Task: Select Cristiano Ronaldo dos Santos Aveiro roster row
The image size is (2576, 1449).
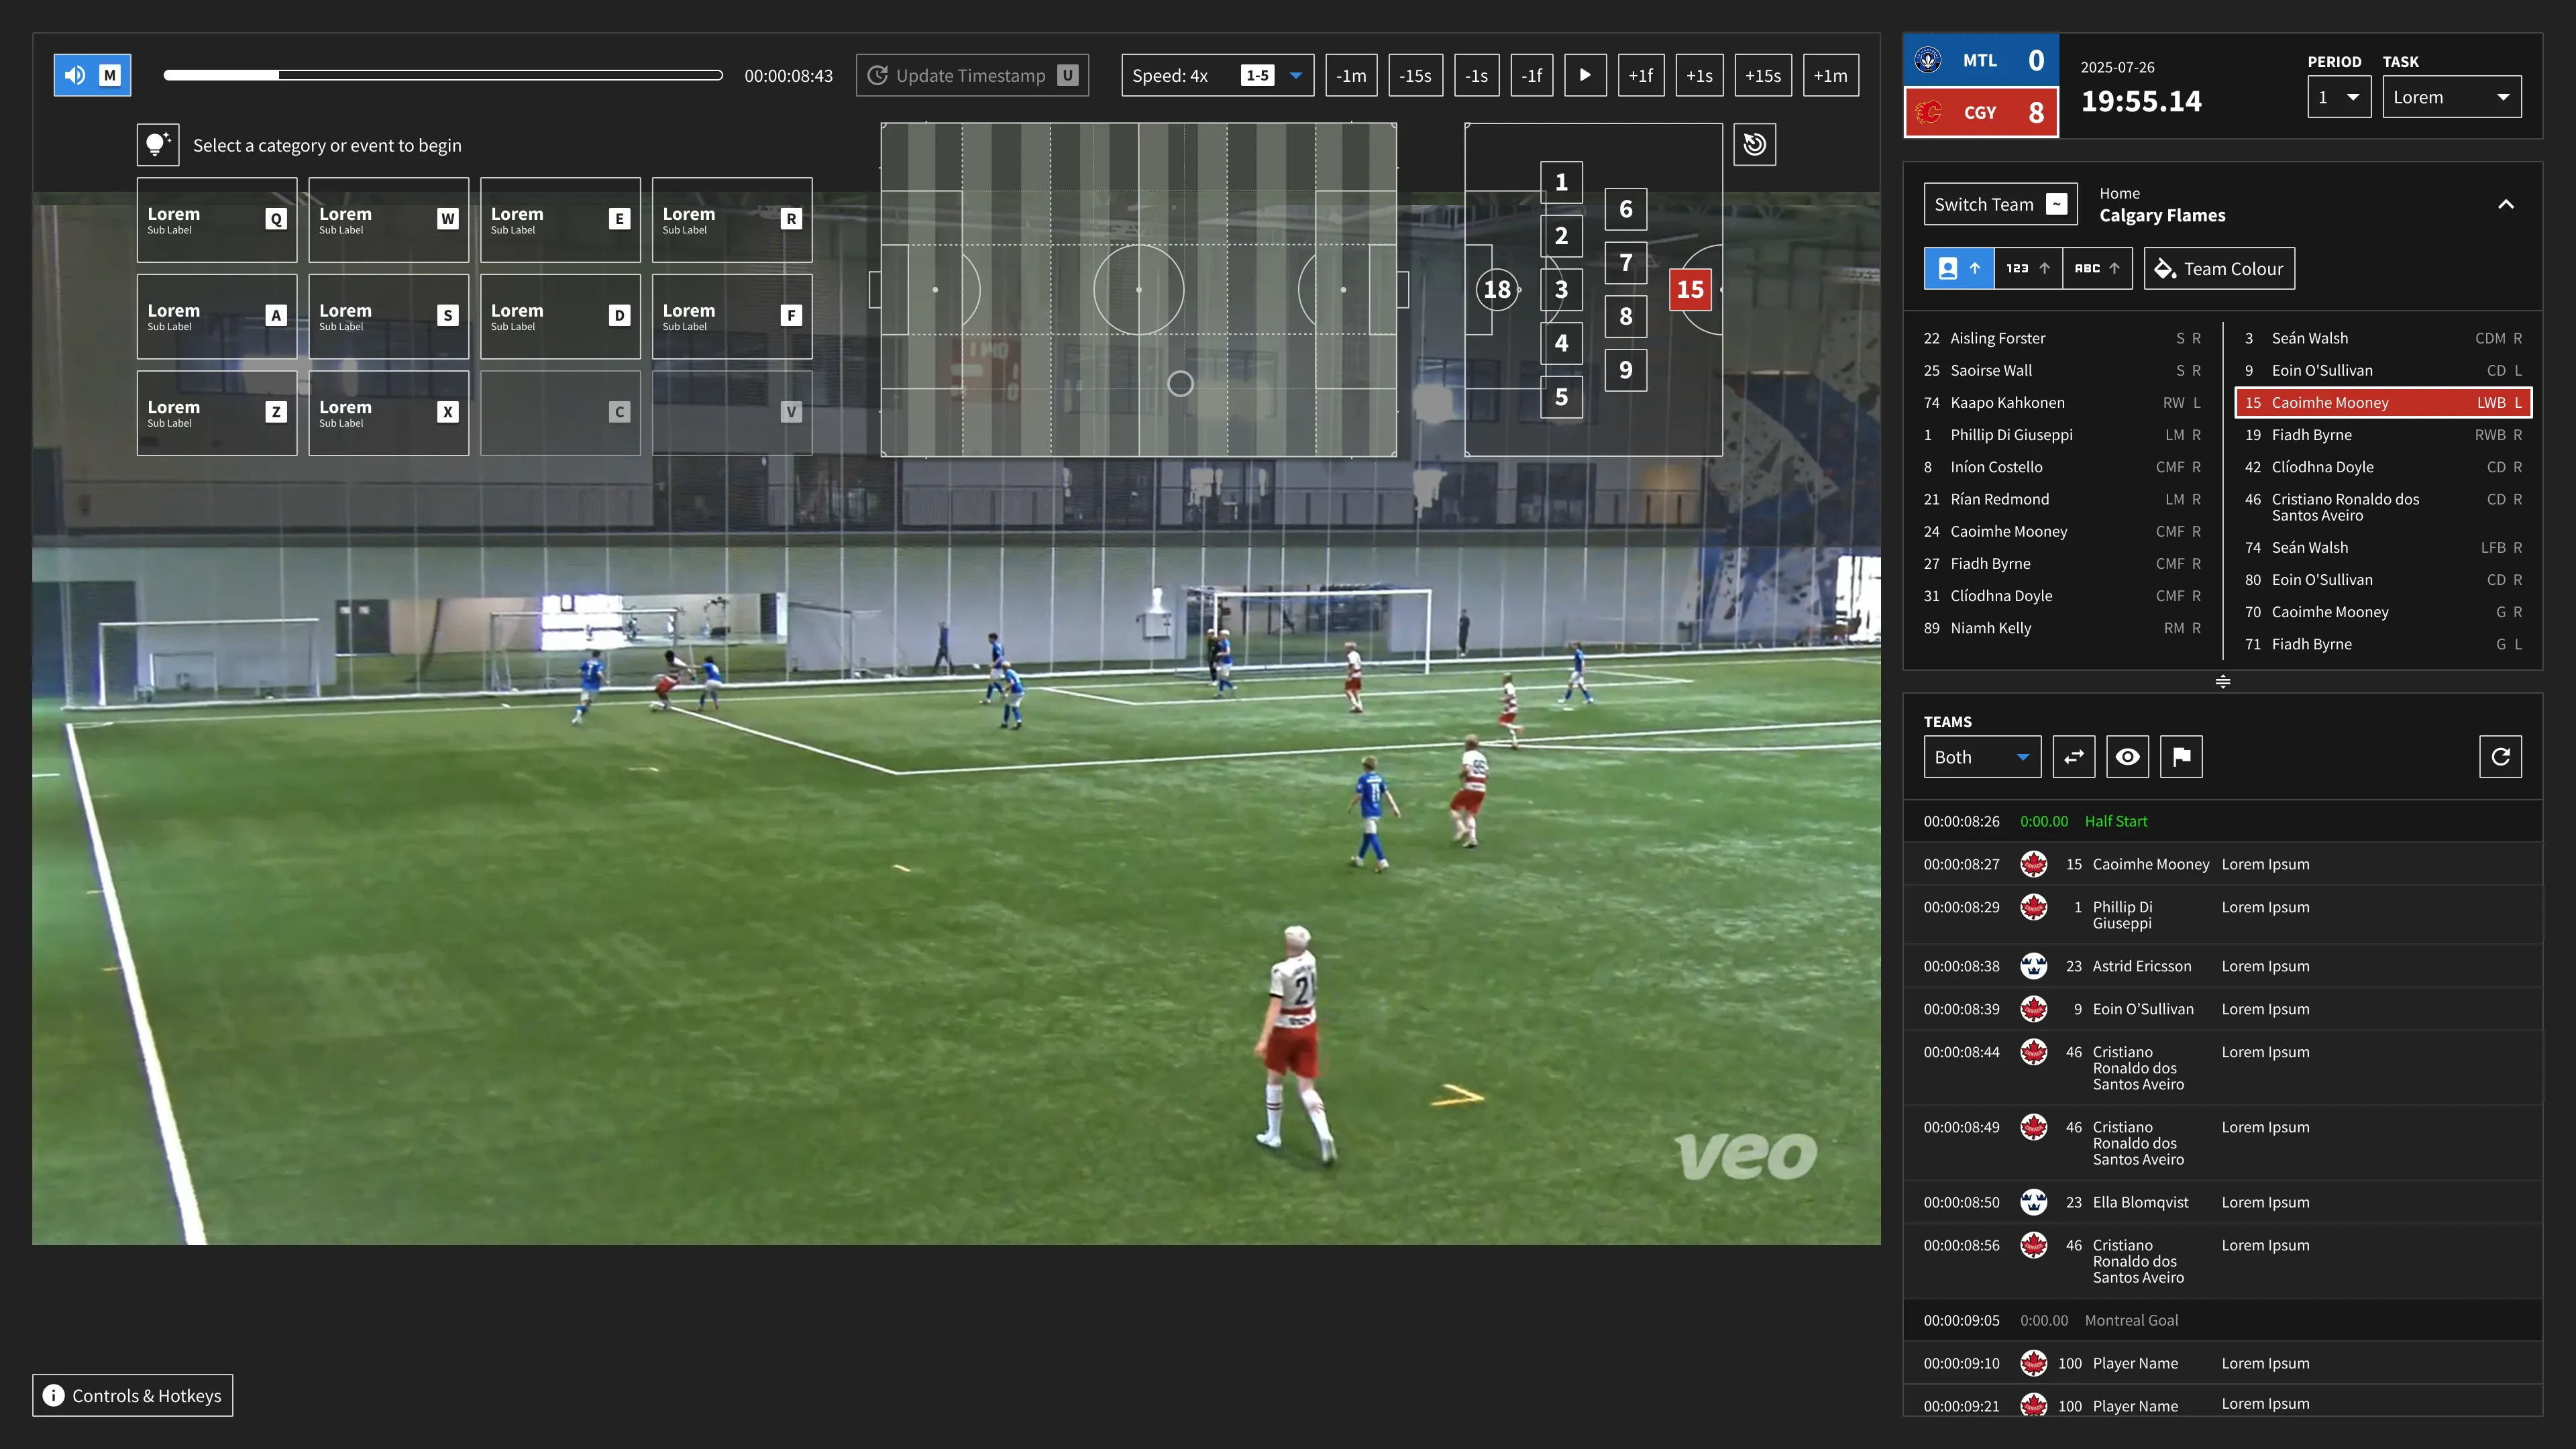Action: 2383,507
